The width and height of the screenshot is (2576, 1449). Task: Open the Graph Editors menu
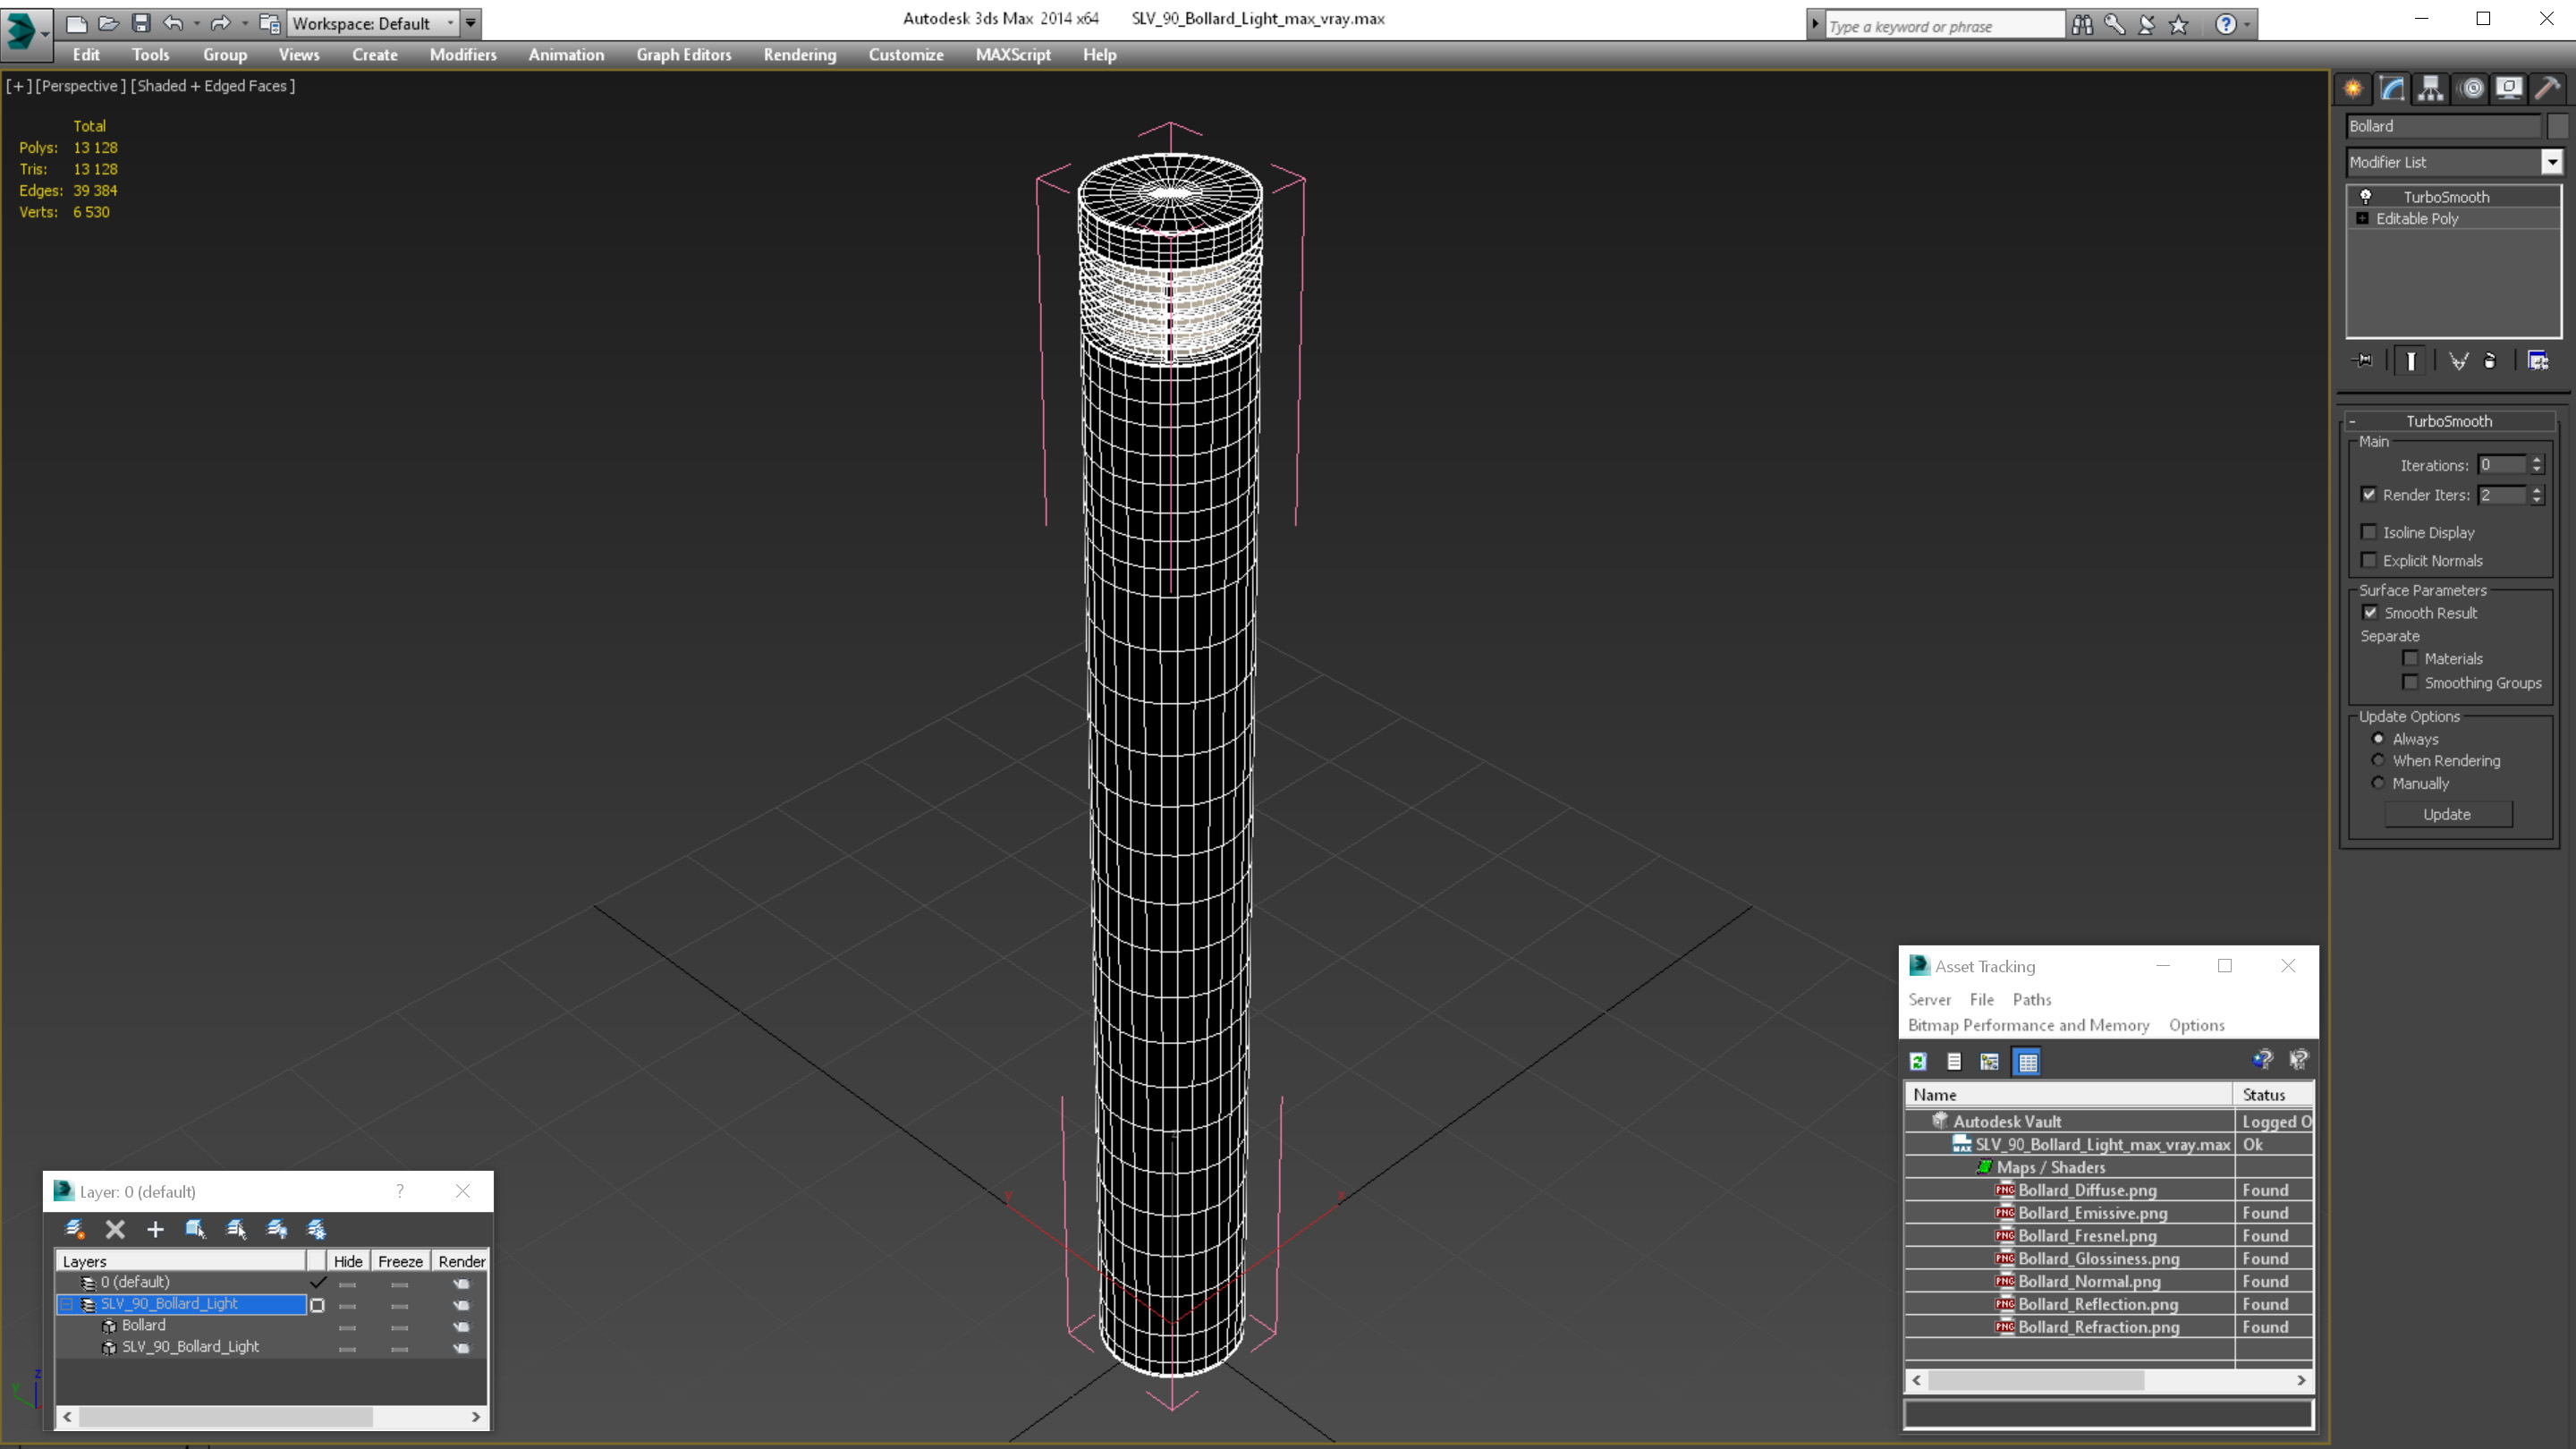pos(684,55)
